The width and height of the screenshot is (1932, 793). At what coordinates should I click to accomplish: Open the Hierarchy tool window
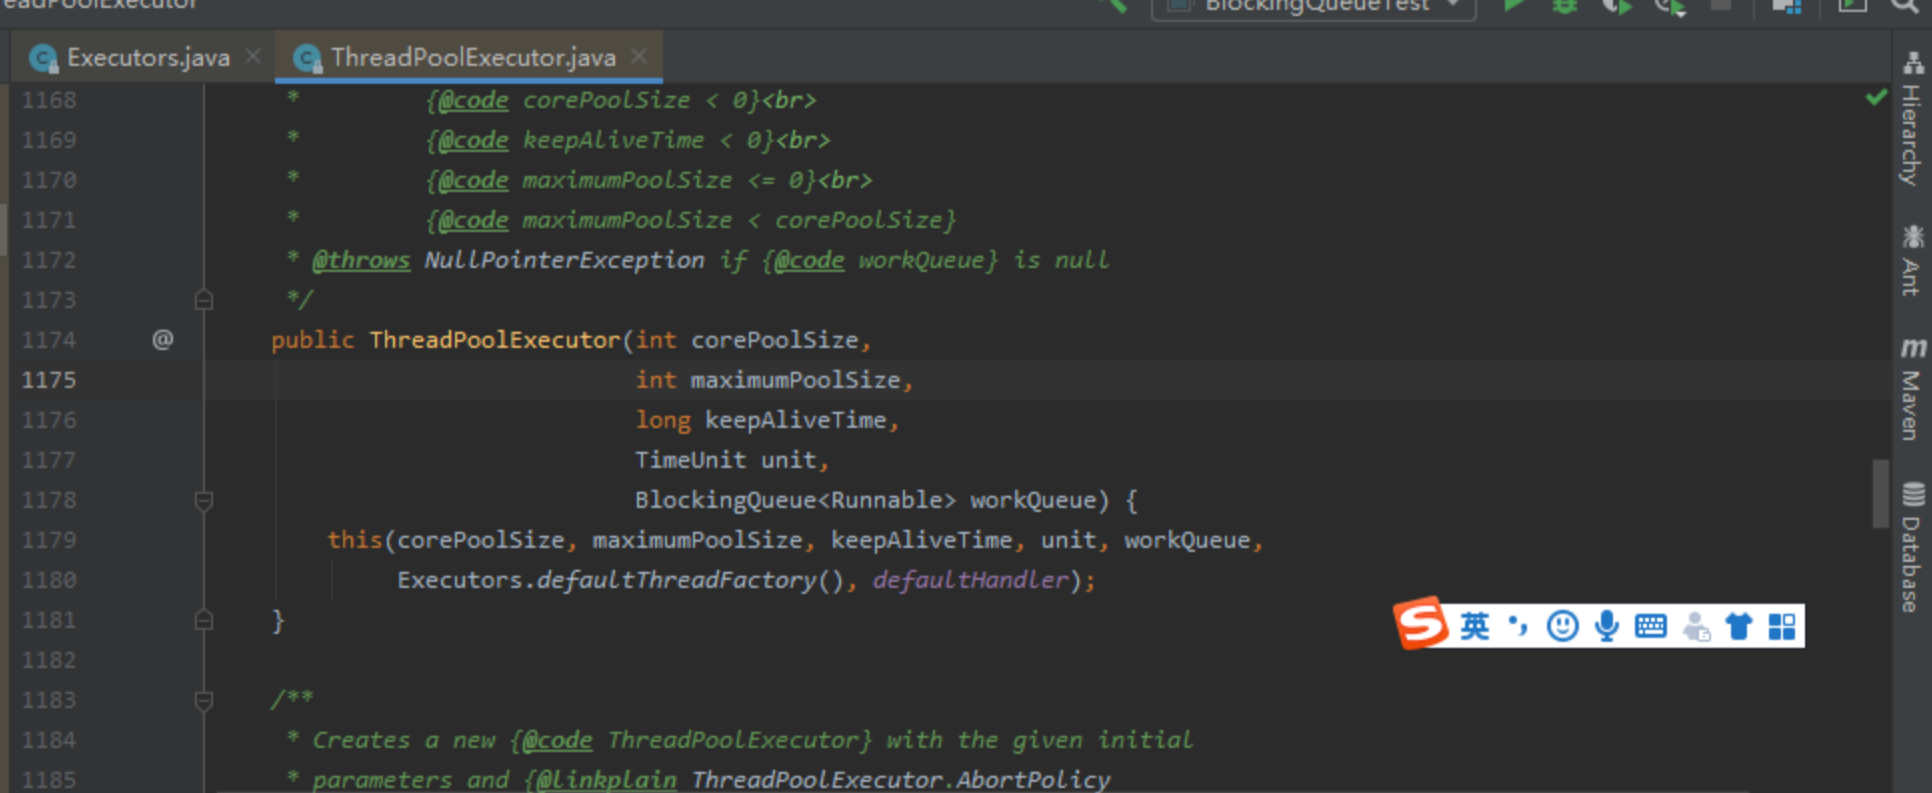coord(1911,120)
